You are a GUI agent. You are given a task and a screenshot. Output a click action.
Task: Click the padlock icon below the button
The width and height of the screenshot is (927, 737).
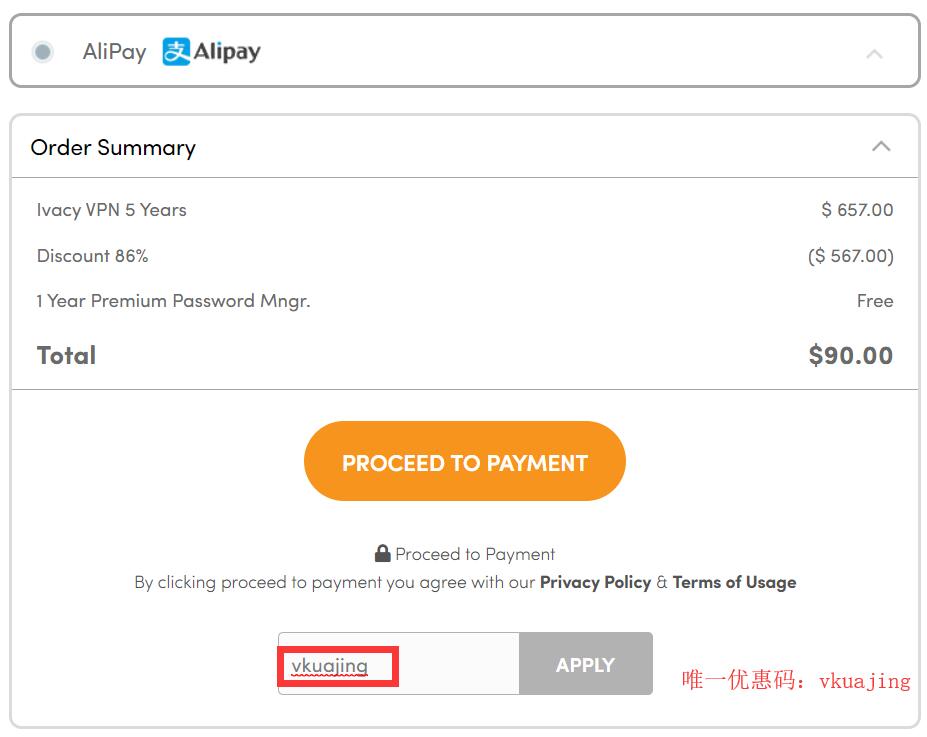[x=382, y=553]
